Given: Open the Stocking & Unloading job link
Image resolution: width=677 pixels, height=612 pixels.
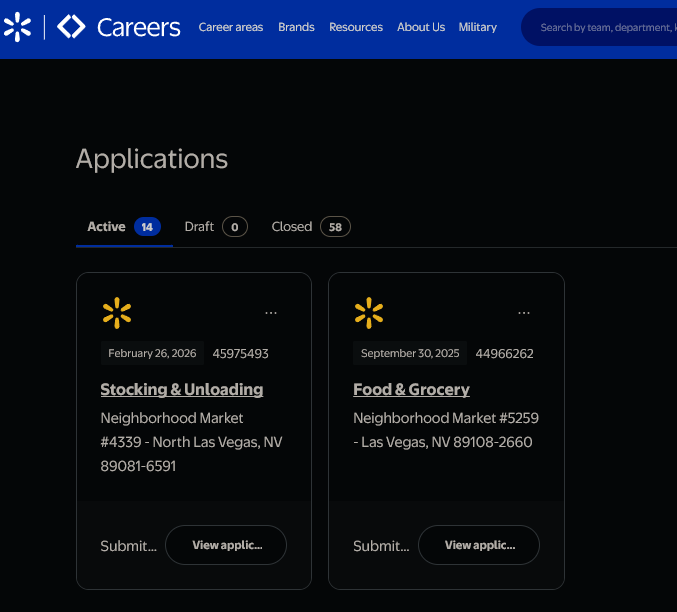Looking at the screenshot, I should 182,390.
